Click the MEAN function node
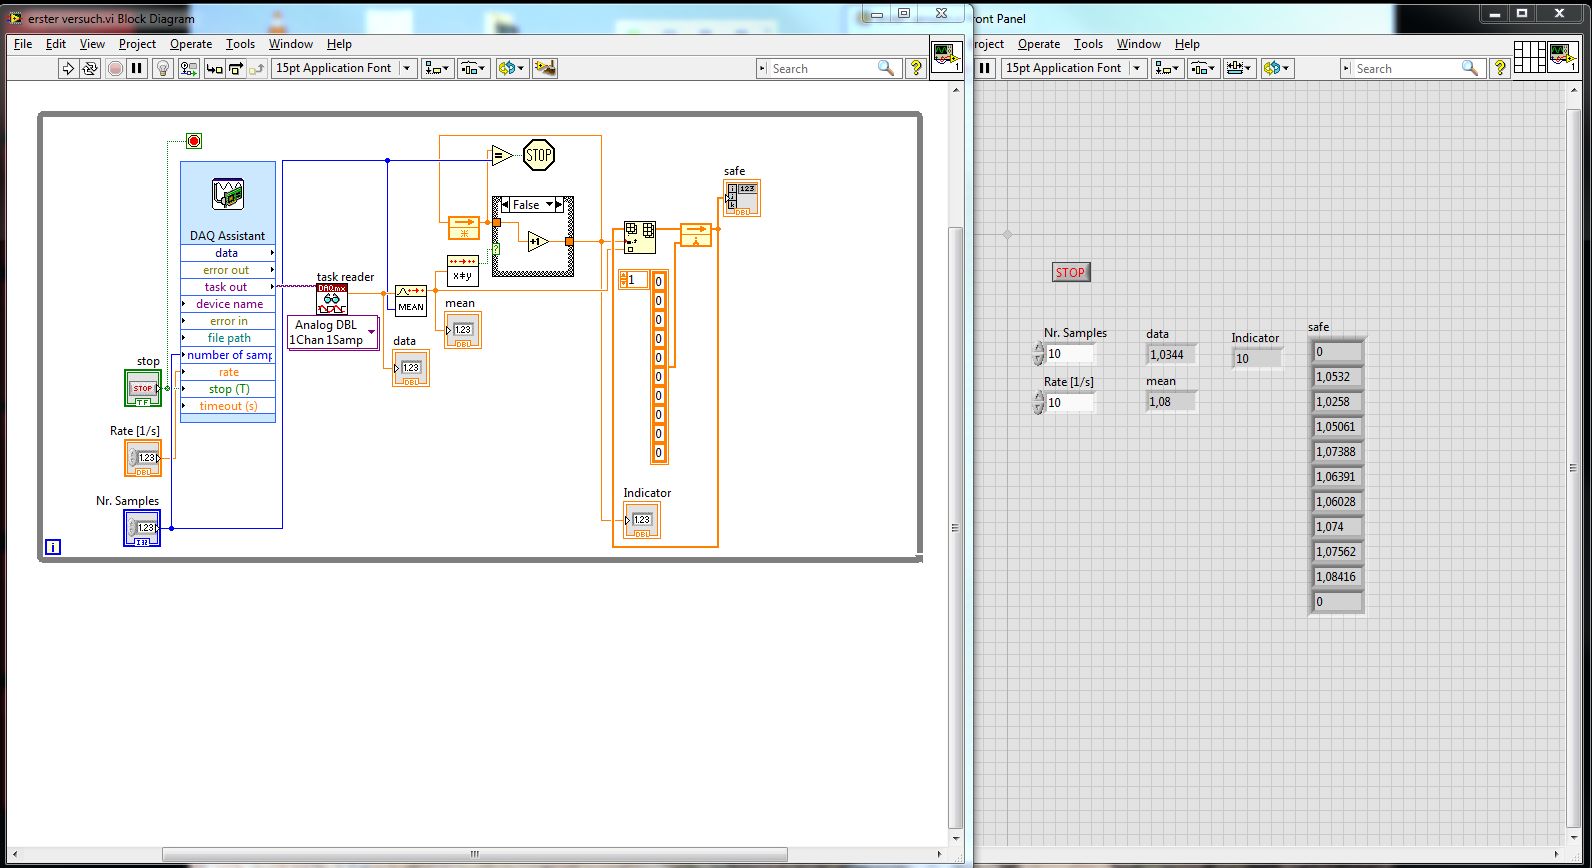The image size is (1592, 868). coord(411,301)
